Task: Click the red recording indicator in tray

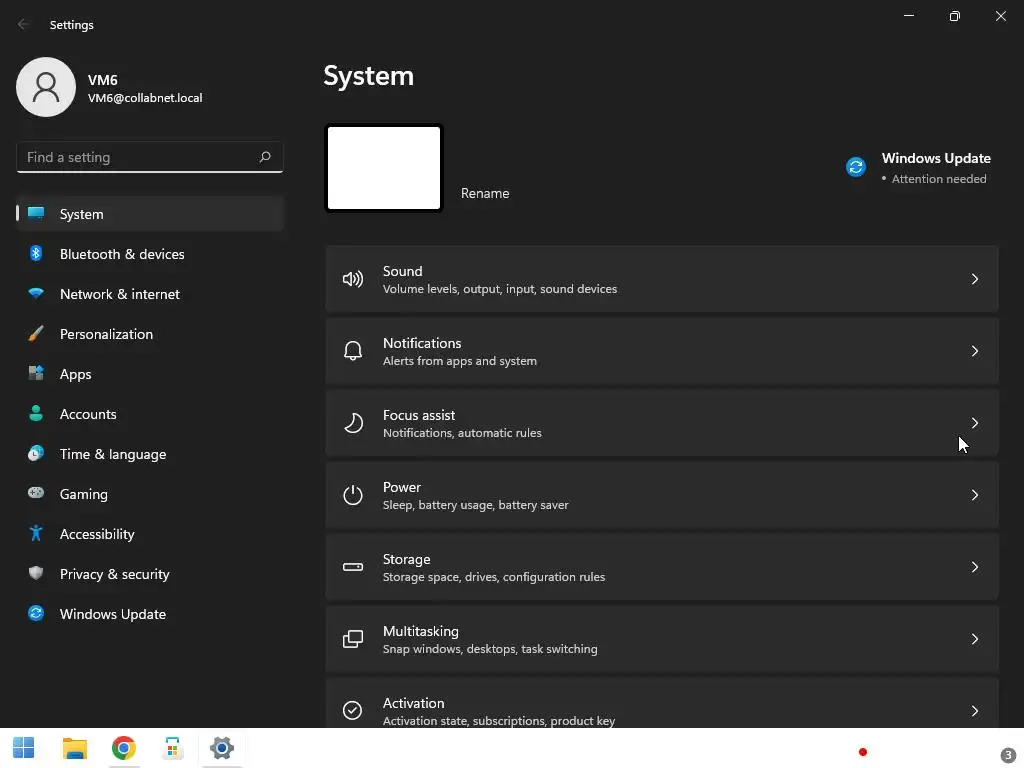Action: click(x=863, y=752)
